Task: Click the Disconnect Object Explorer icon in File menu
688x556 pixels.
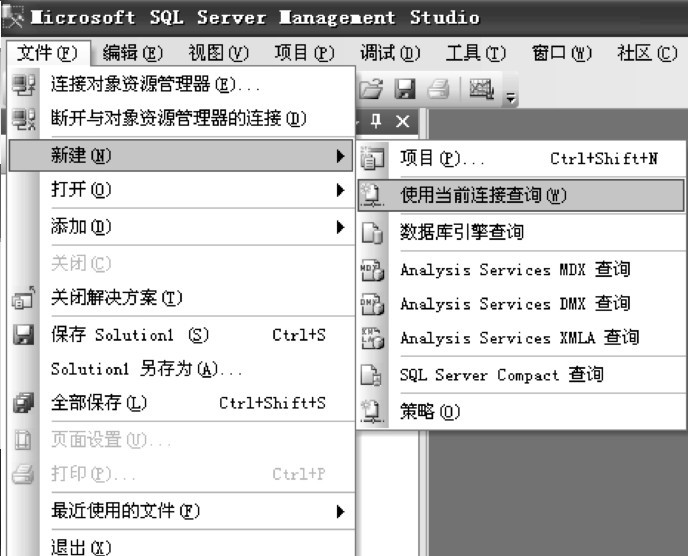Action: (24, 119)
